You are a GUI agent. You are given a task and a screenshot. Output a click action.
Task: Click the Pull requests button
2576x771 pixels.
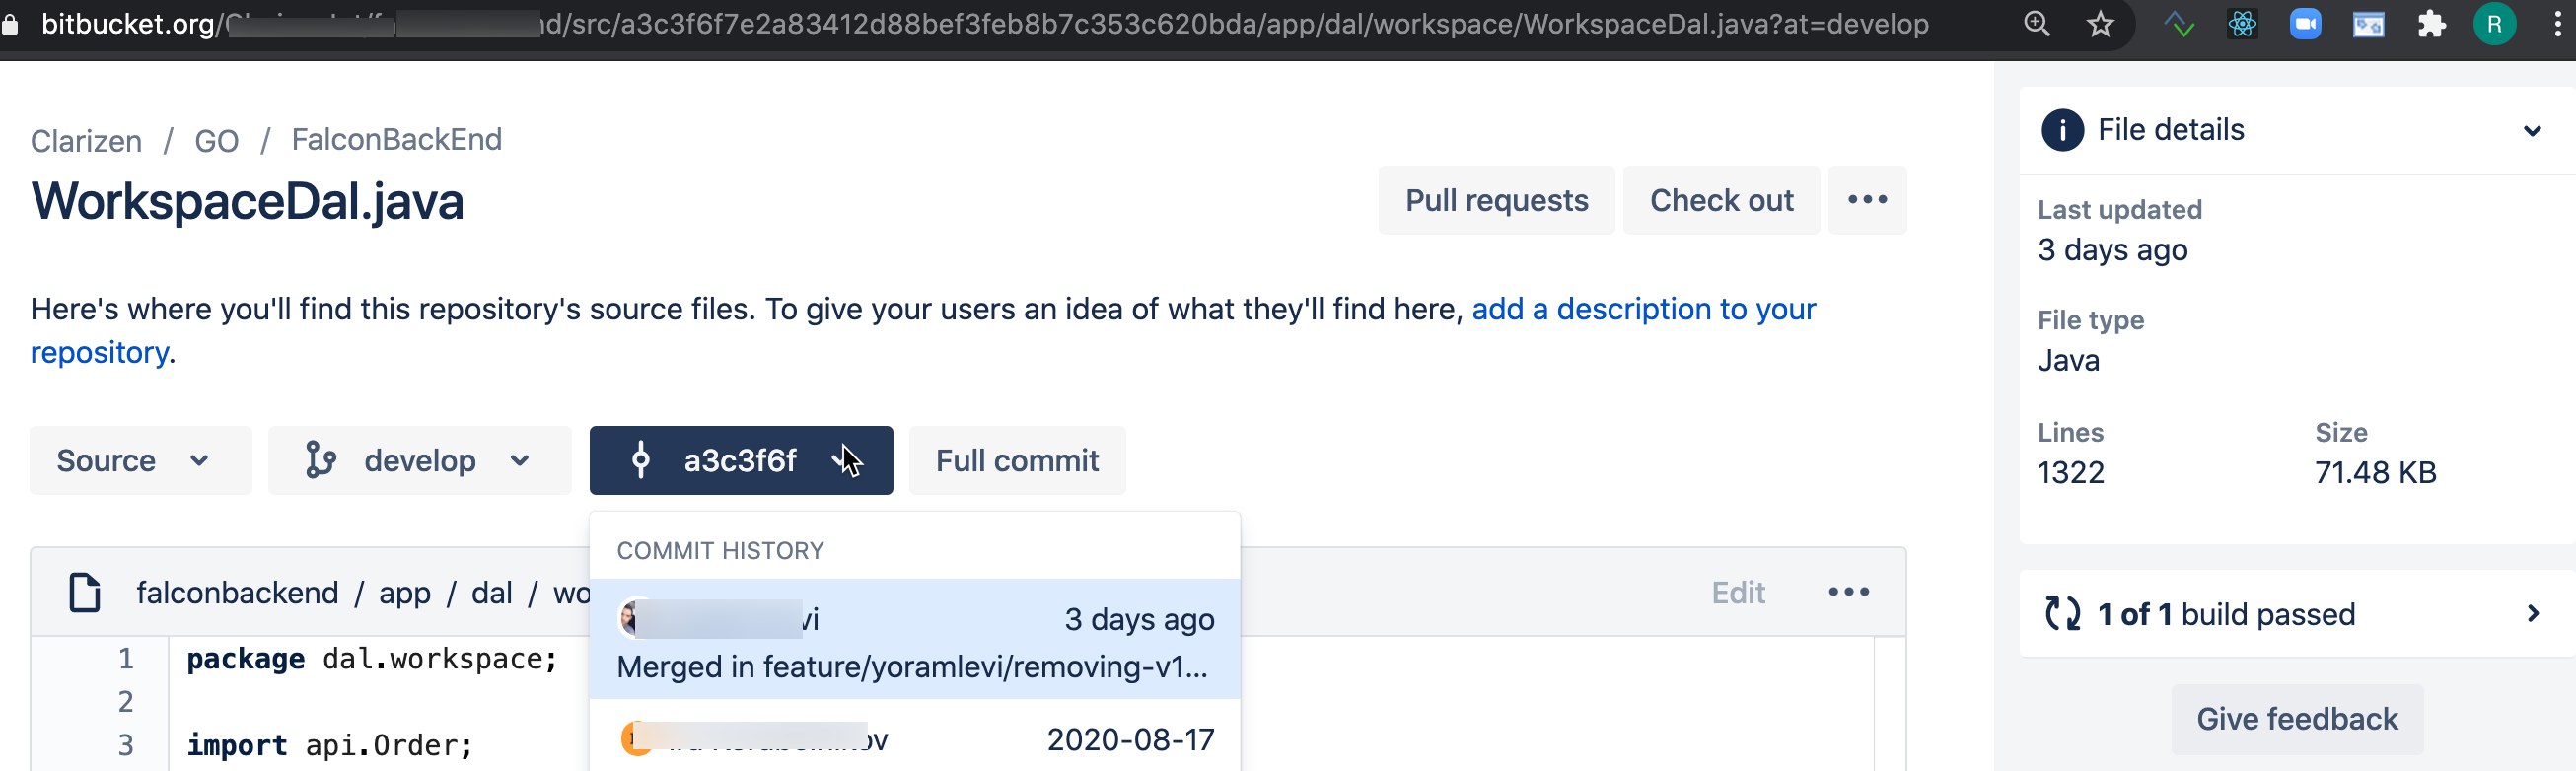coord(1496,200)
